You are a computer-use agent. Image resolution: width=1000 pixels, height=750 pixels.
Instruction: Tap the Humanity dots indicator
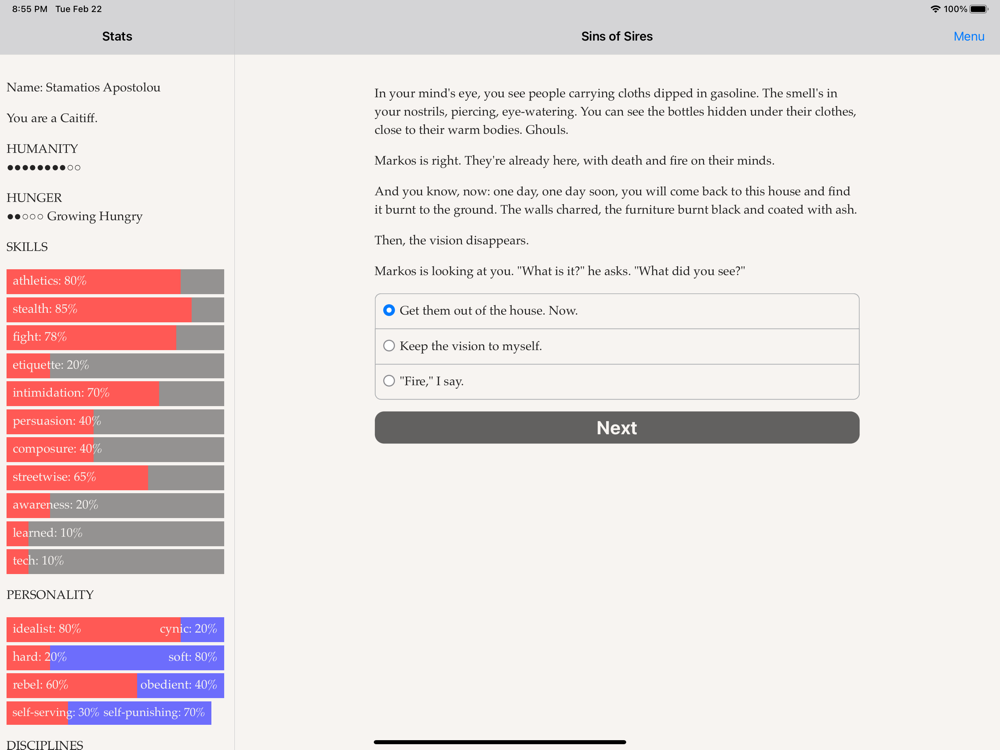pos(44,168)
